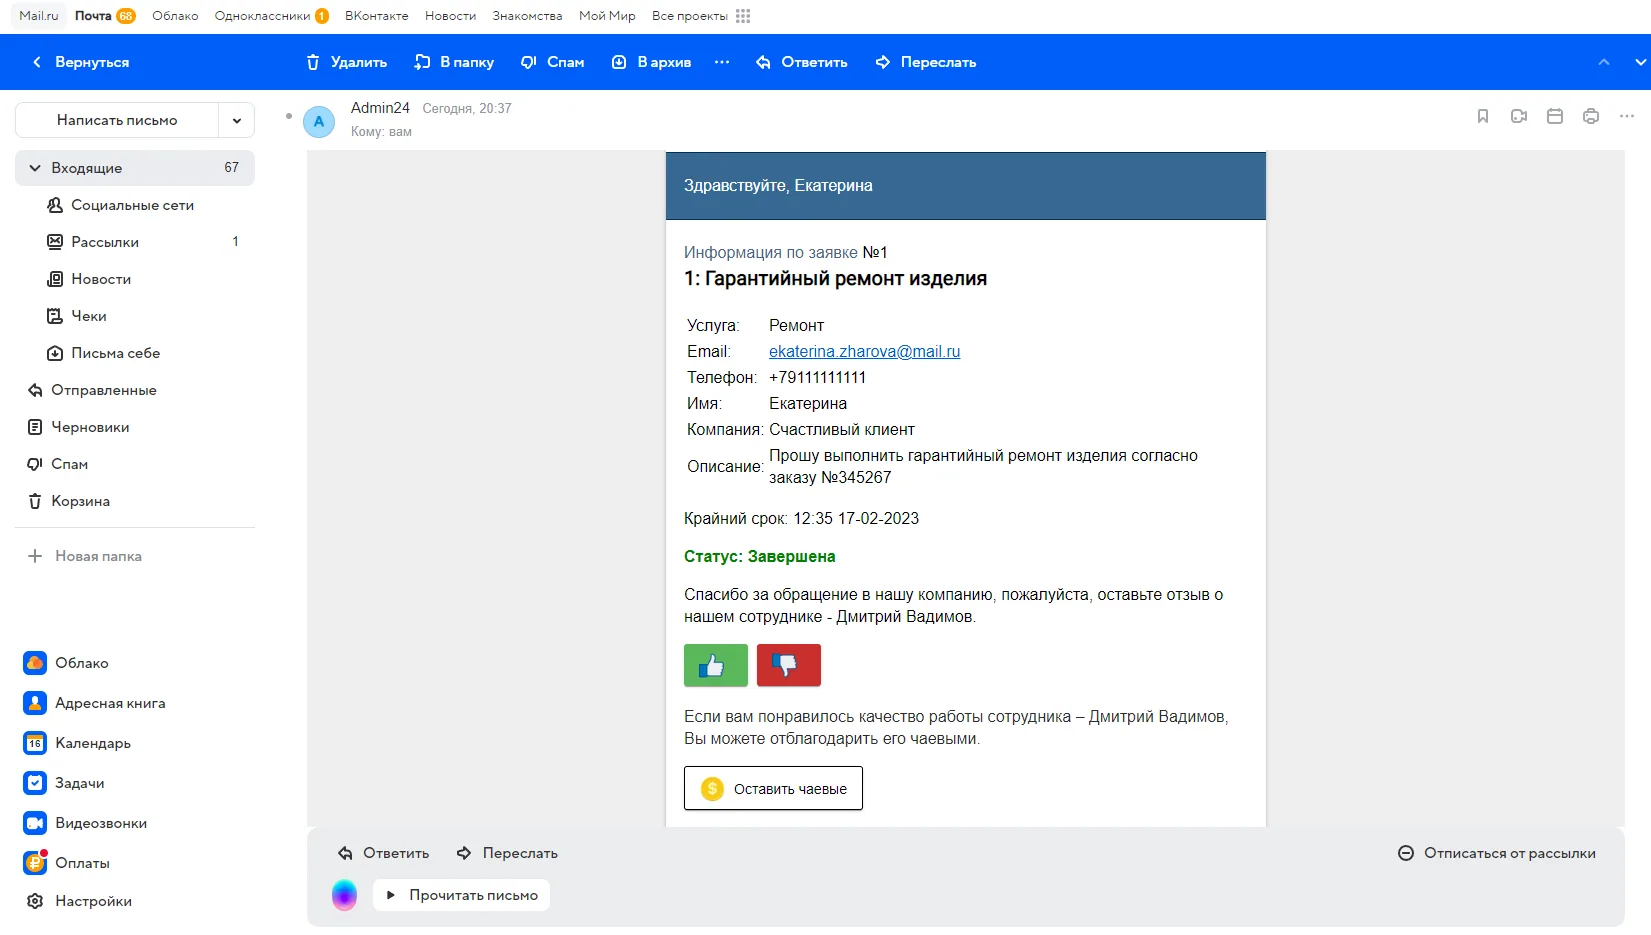Click Переслать in the blue toolbar
Viewport: 1651px width, 935px height.
pos(925,62)
